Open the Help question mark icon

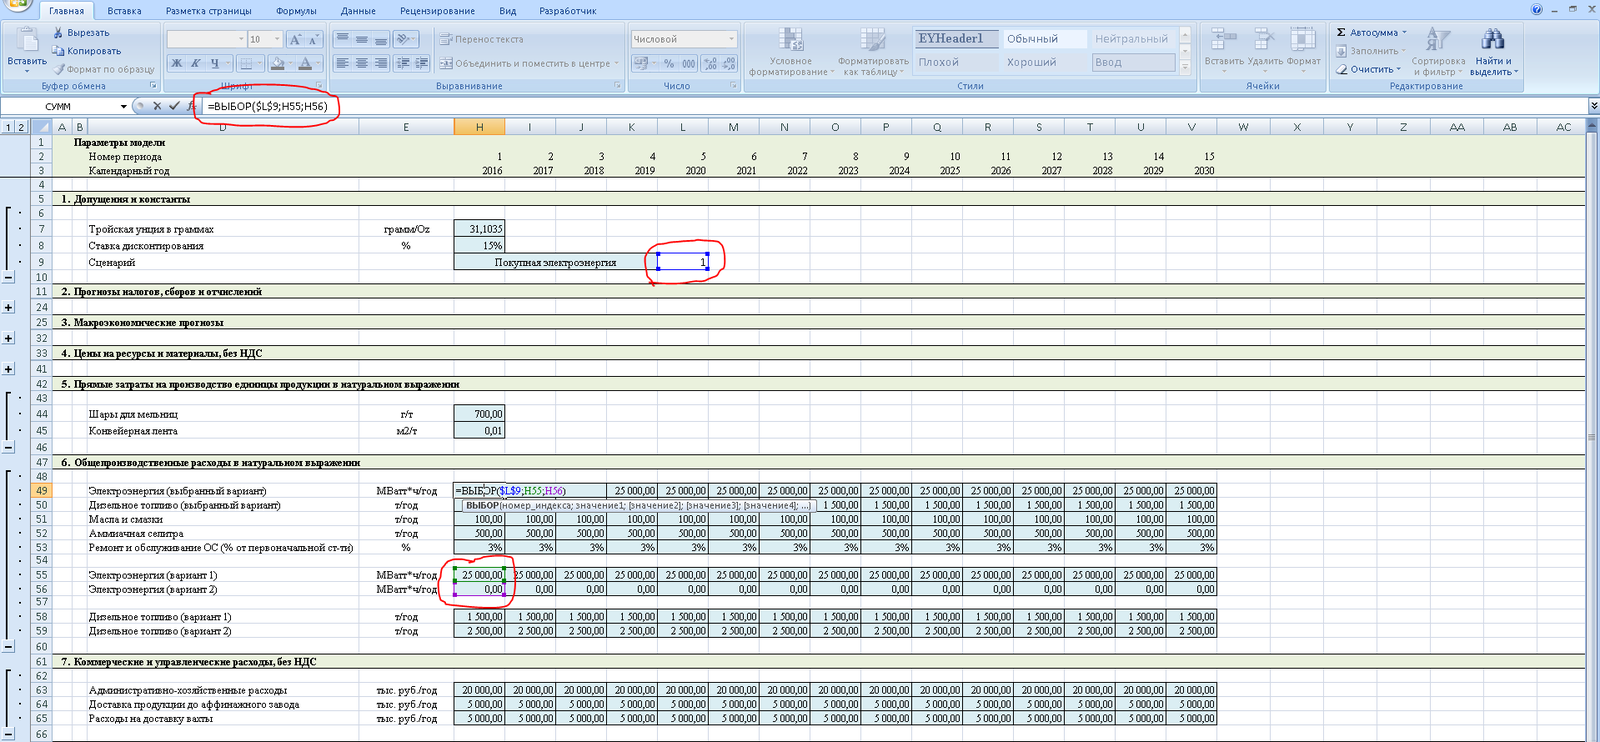(1537, 10)
